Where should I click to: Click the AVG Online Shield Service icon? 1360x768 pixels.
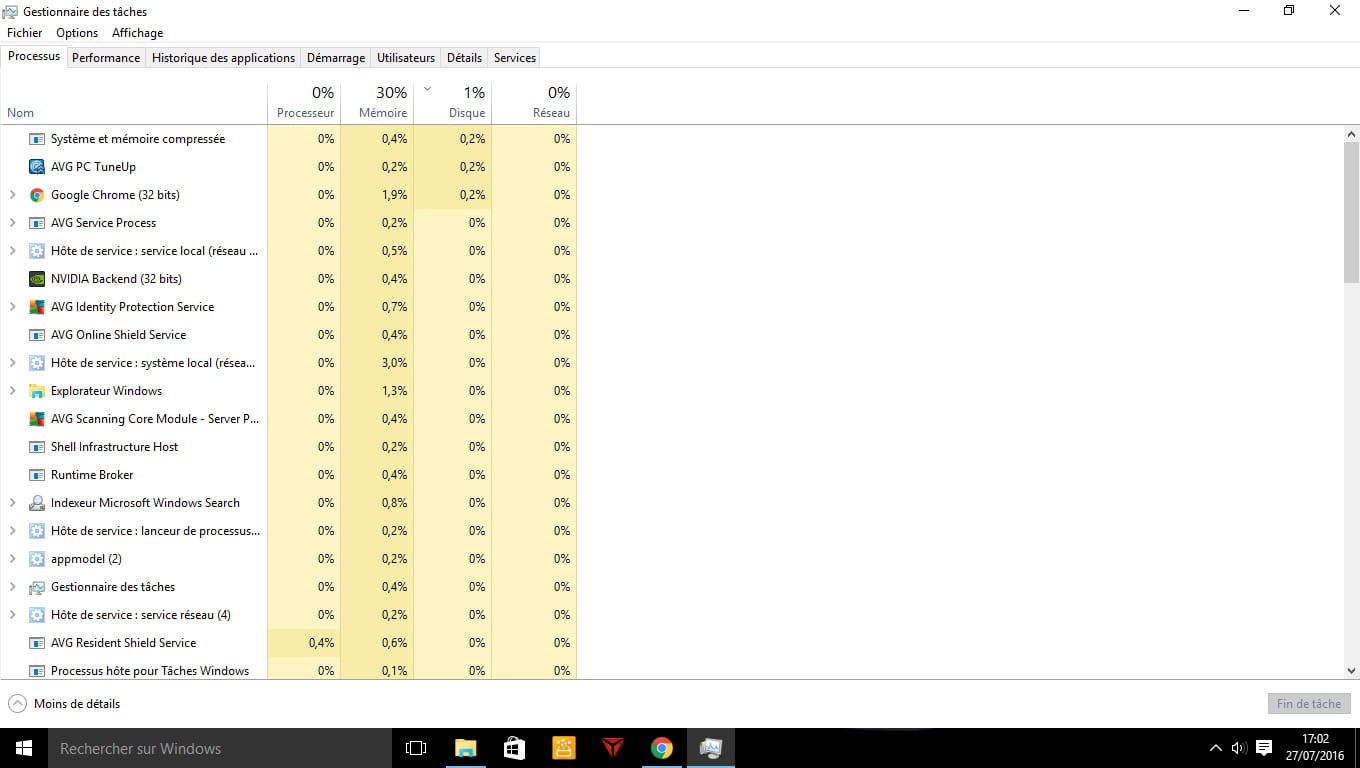[37, 335]
